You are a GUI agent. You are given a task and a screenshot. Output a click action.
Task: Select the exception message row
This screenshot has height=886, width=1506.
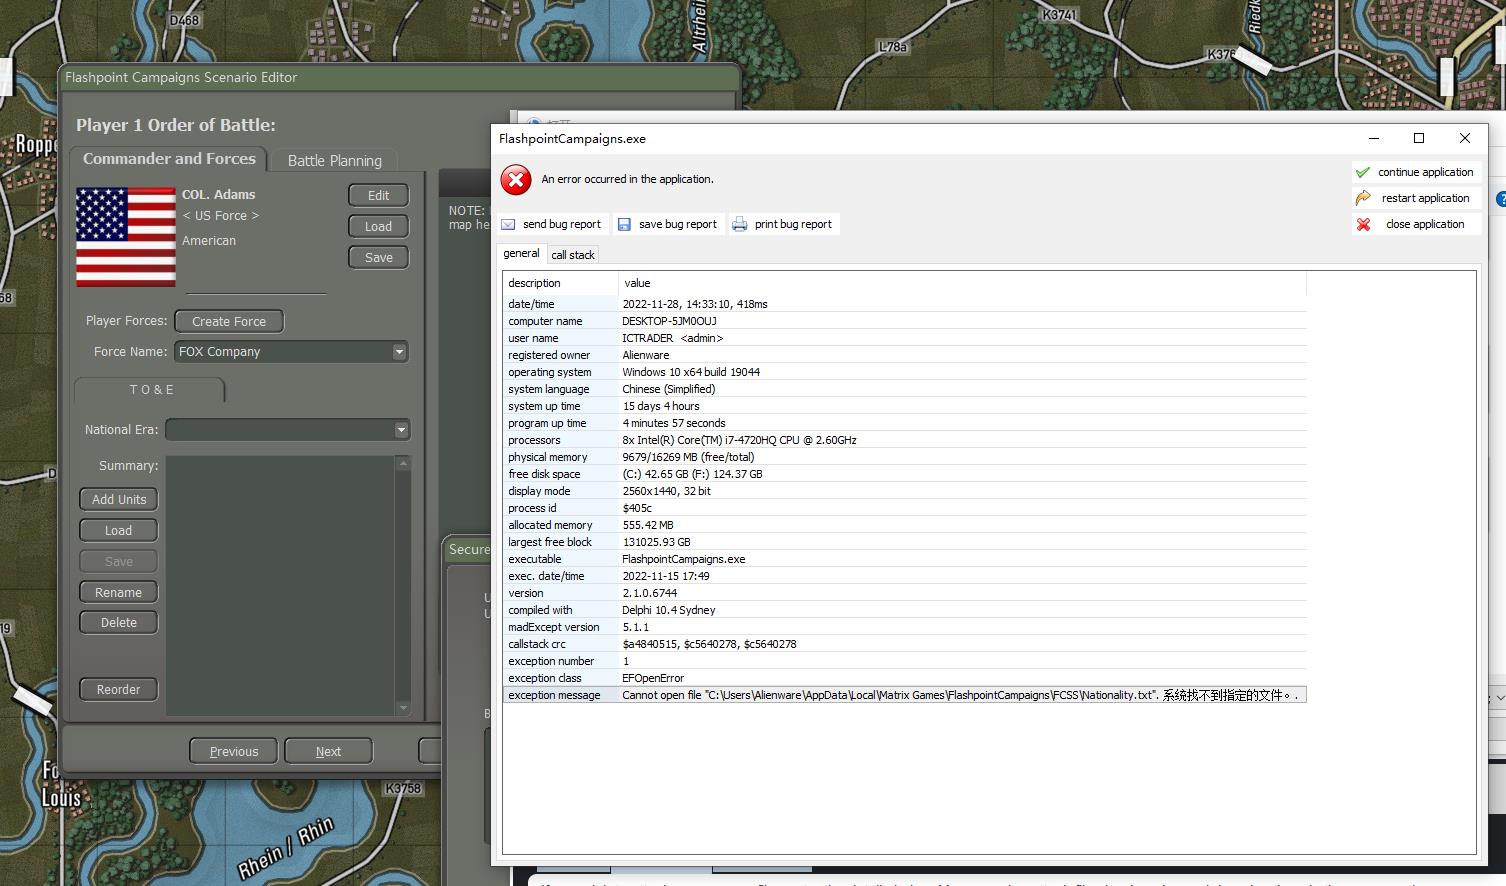(904, 695)
